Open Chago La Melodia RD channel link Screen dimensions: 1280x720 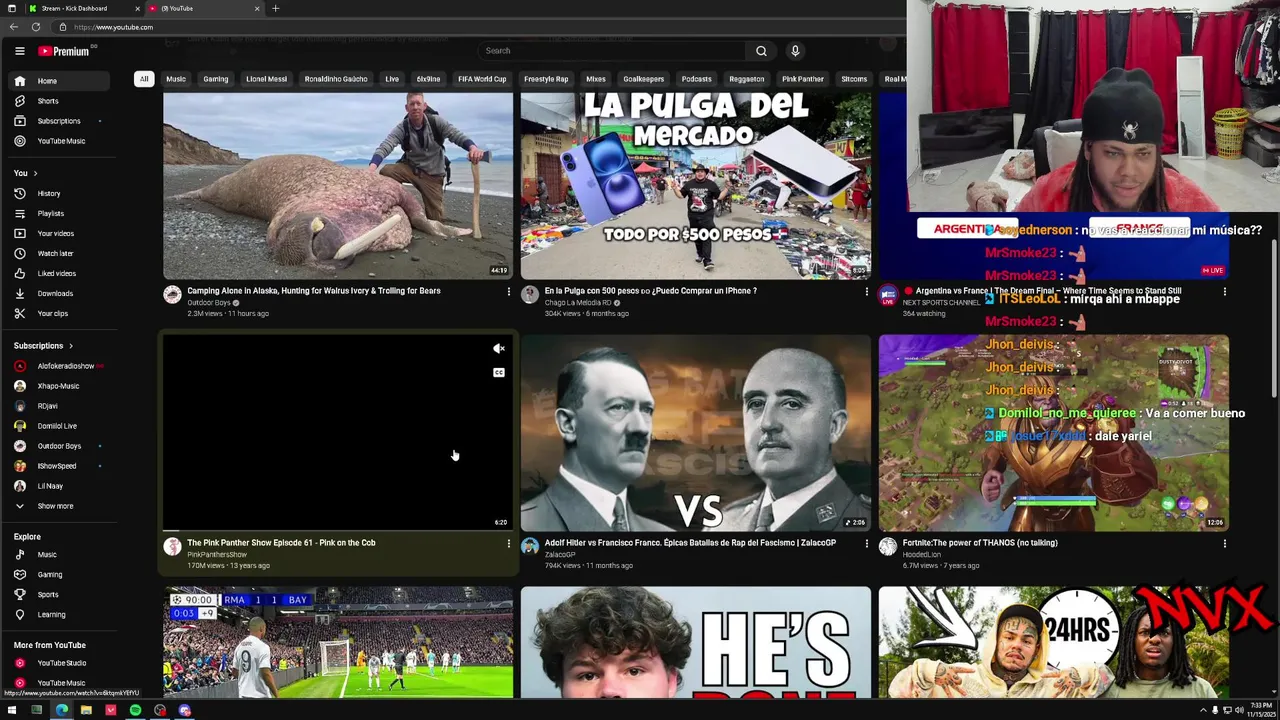pyautogui.click(x=578, y=302)
